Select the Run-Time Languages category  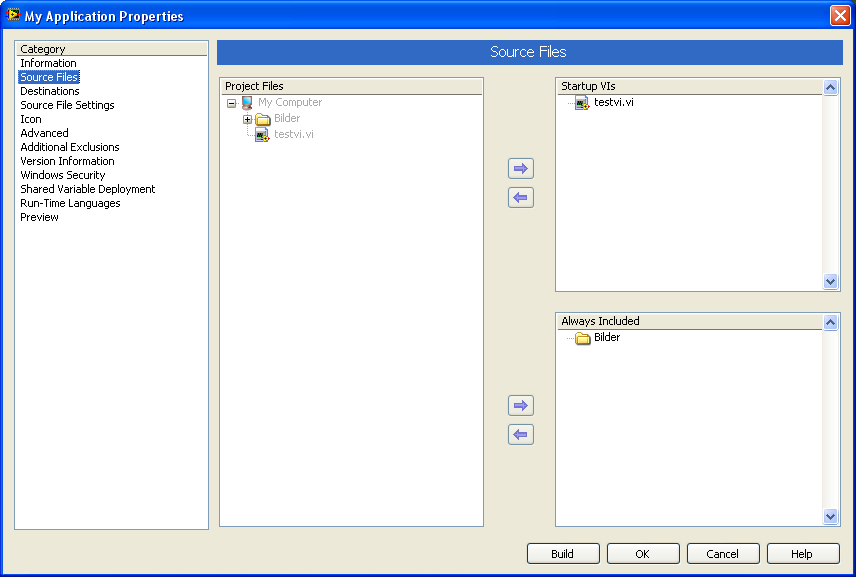click(x=70, y=203)
